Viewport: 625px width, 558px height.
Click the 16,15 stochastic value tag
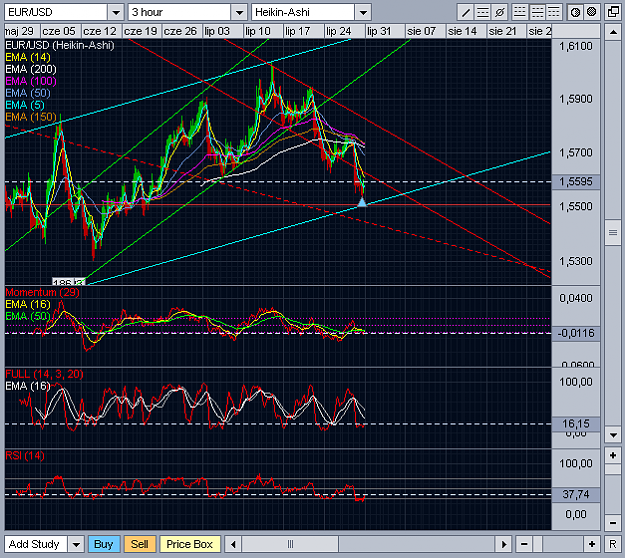coord(576,424)
